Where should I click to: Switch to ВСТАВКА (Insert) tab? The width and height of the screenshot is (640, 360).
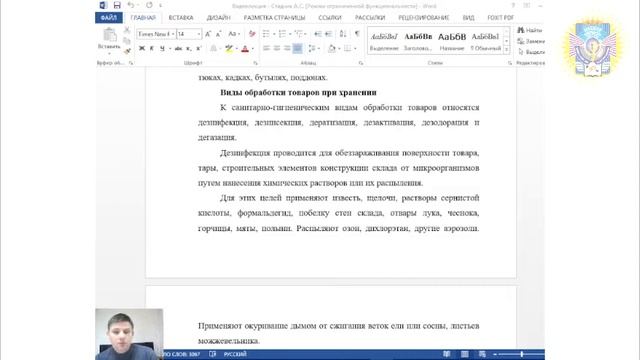point(181,18)
